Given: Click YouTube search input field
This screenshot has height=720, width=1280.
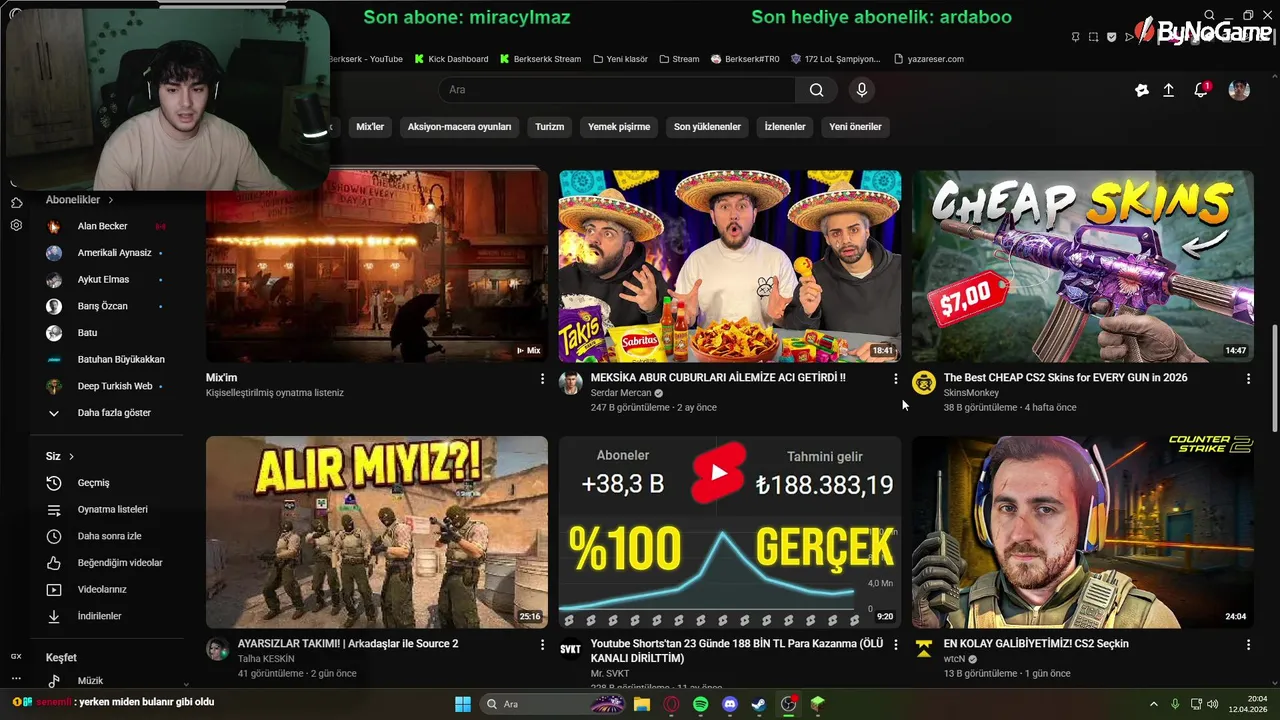Looking at the screenshot, I should click(617, 90).
